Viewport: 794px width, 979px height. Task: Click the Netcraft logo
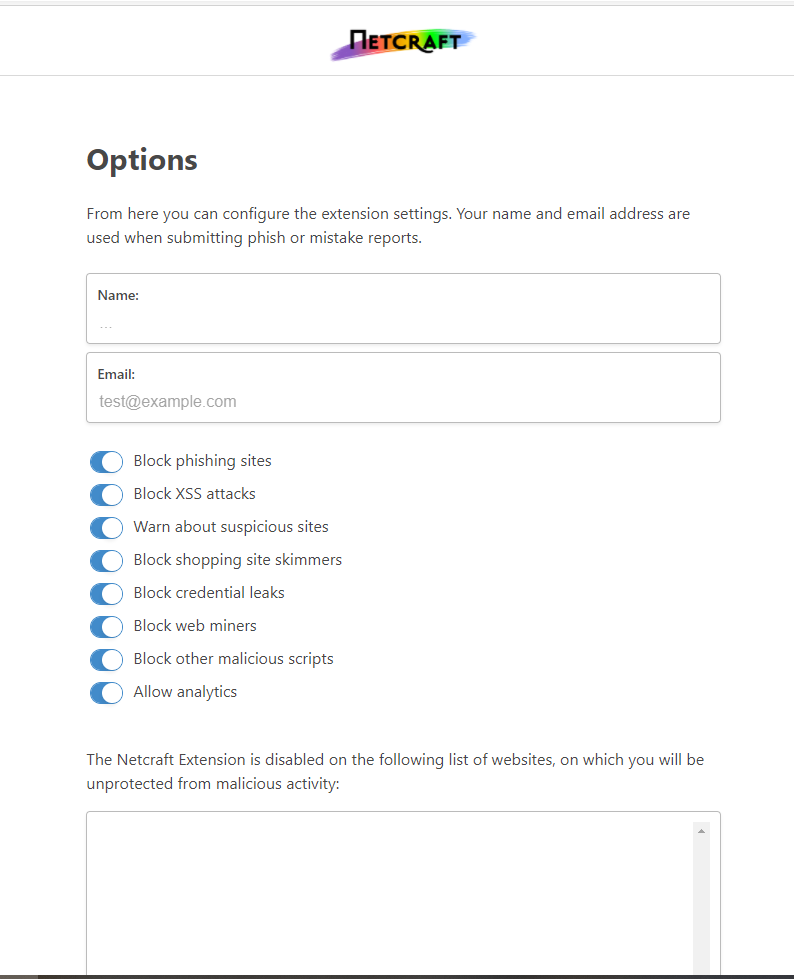404,42
